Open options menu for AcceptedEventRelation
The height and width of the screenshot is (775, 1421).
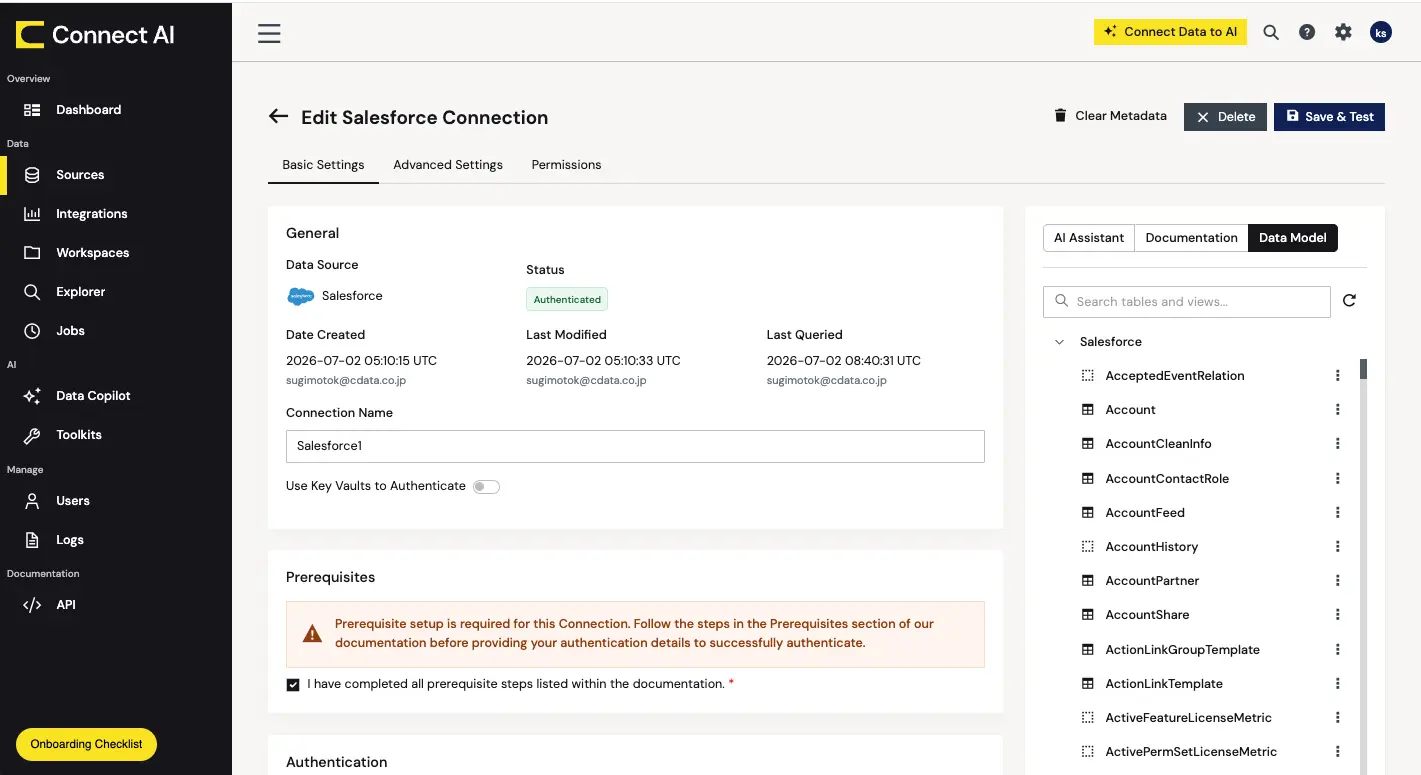[x=1338, y=376]
